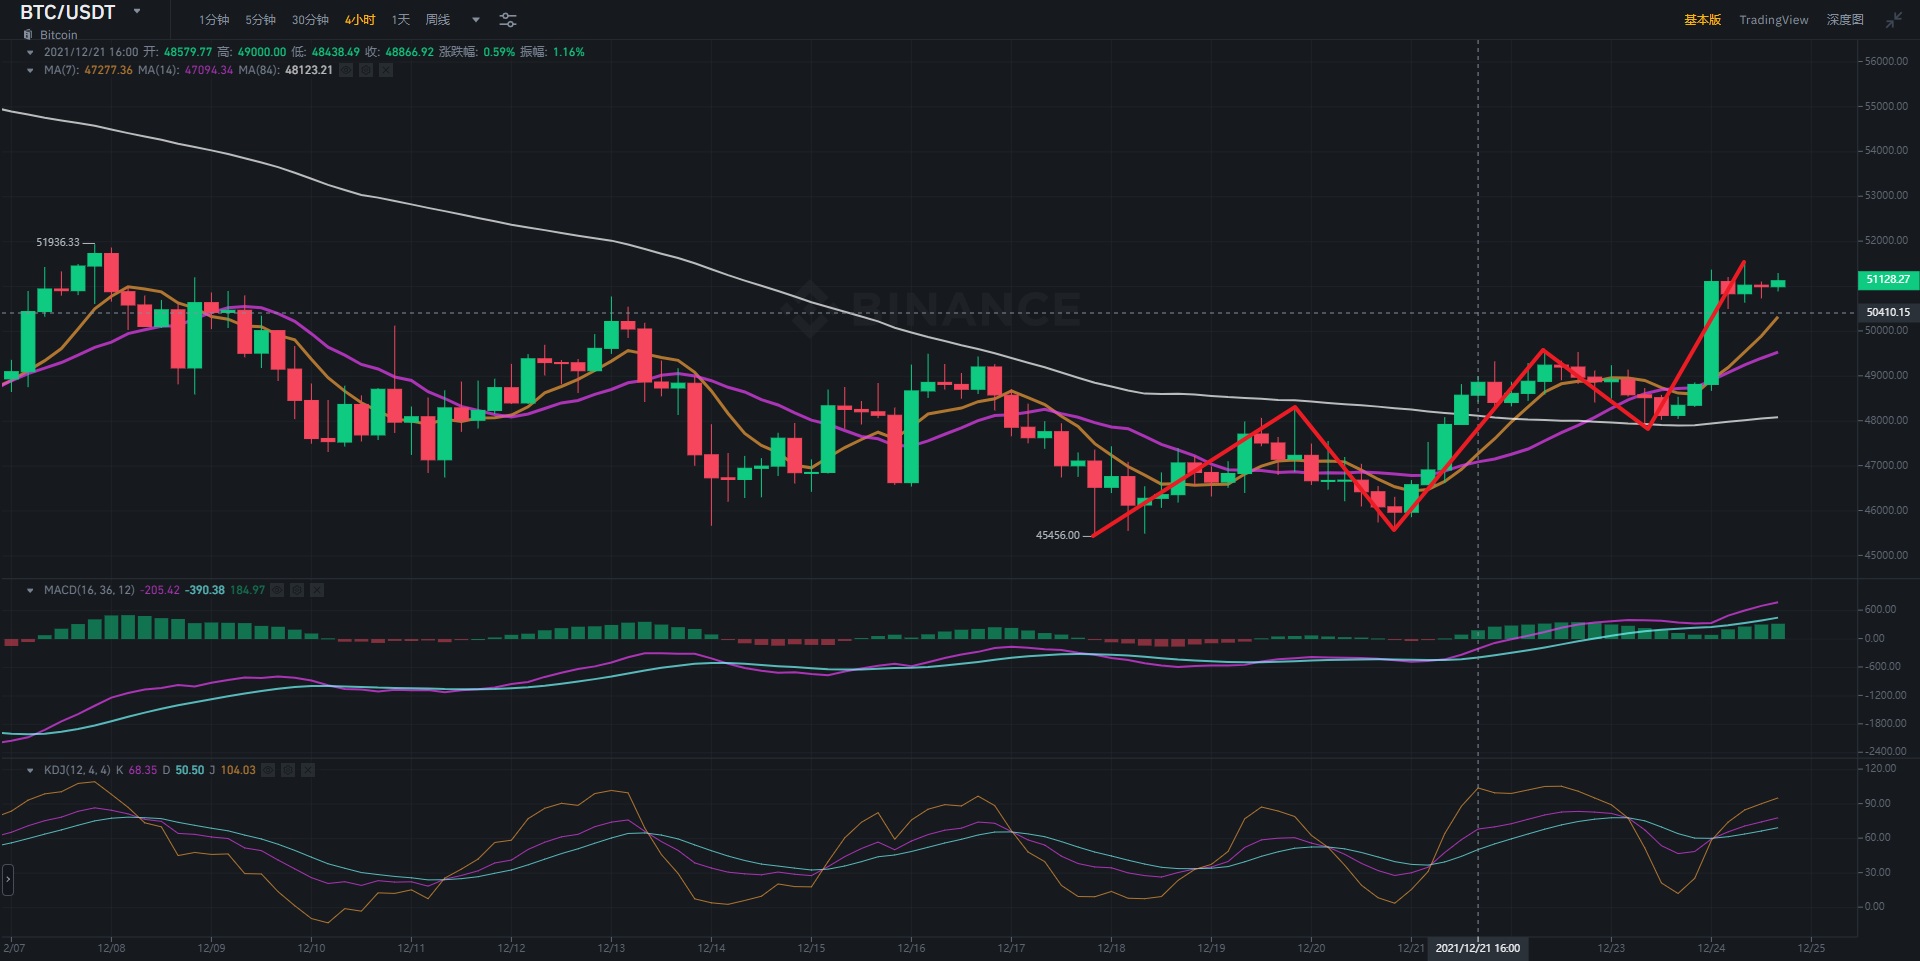Viewport: 1920px width, 961px height.
Task: Expand the left side panel arrow handle
Action: 8,880
